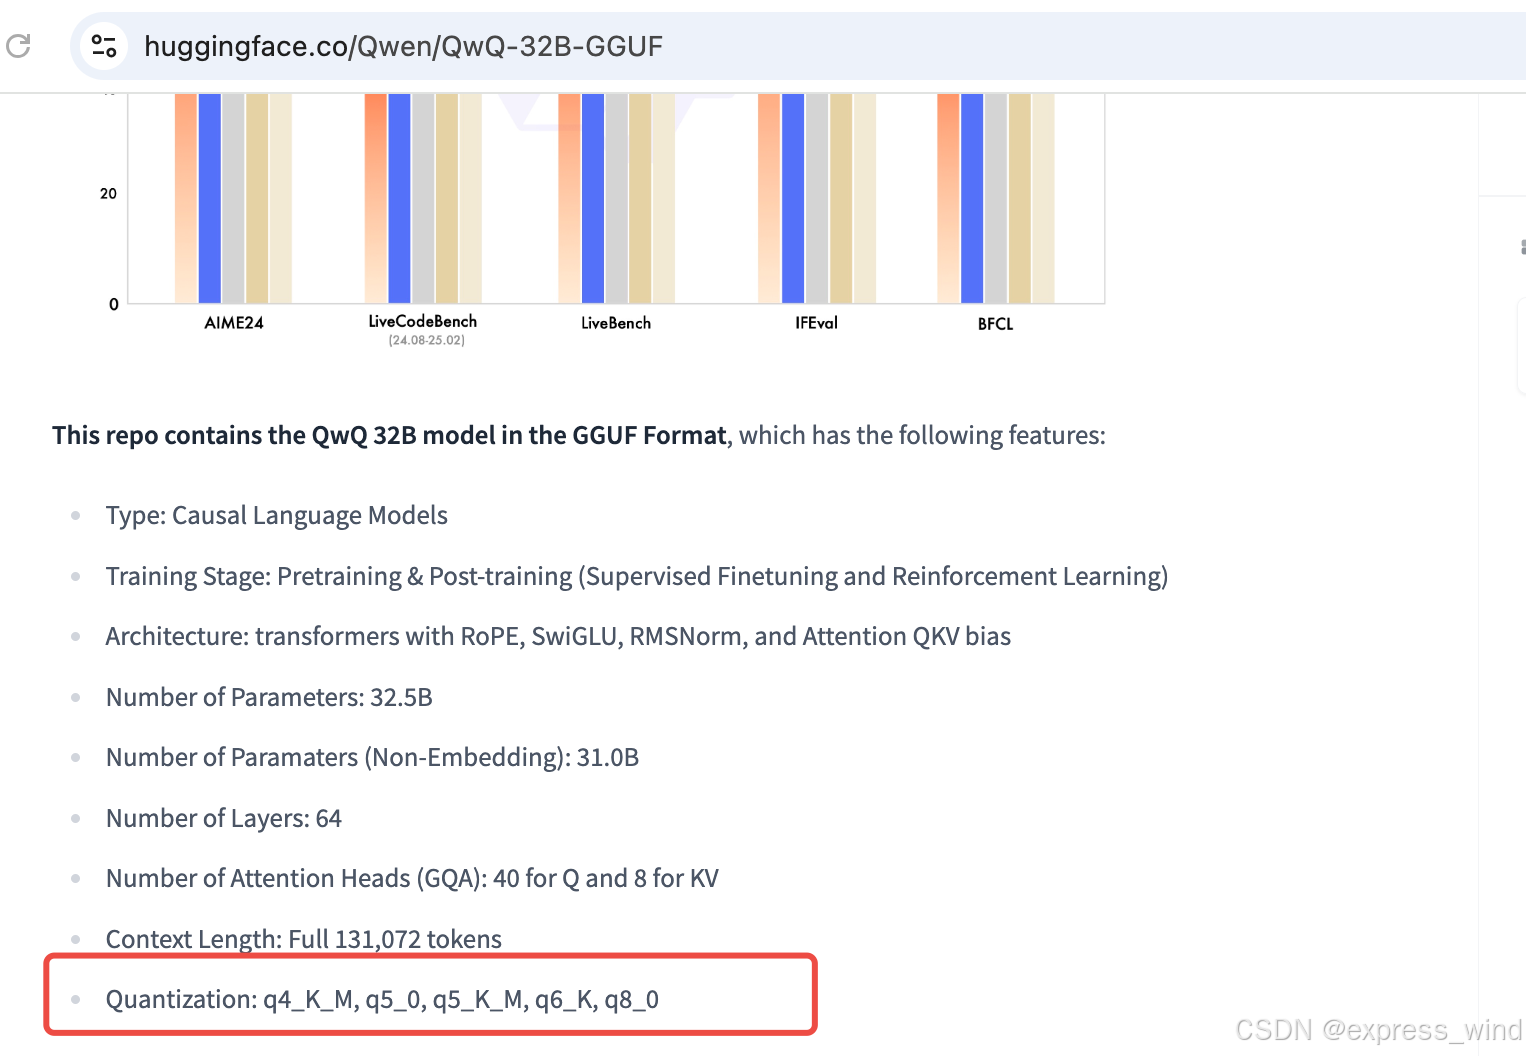Click the repo description heading about GGUF Format
This screenshot has width=1526, height=1056.
[x=579, y=435]
